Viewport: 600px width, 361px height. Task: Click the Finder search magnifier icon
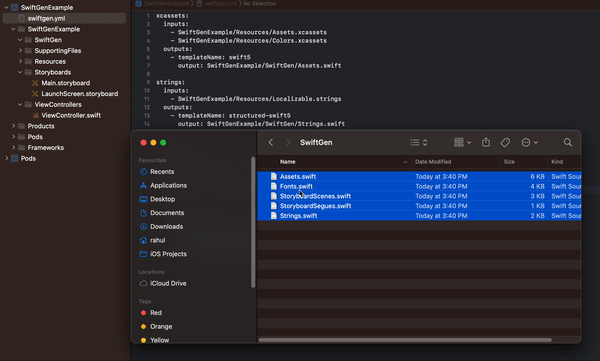(x=567, y=142)
